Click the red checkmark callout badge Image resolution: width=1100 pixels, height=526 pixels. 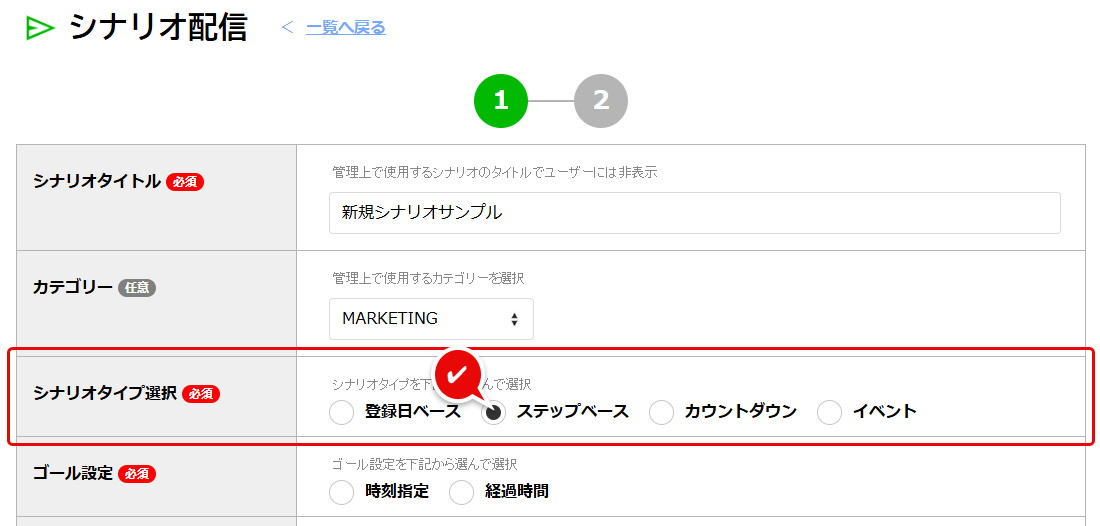(458, 374)
